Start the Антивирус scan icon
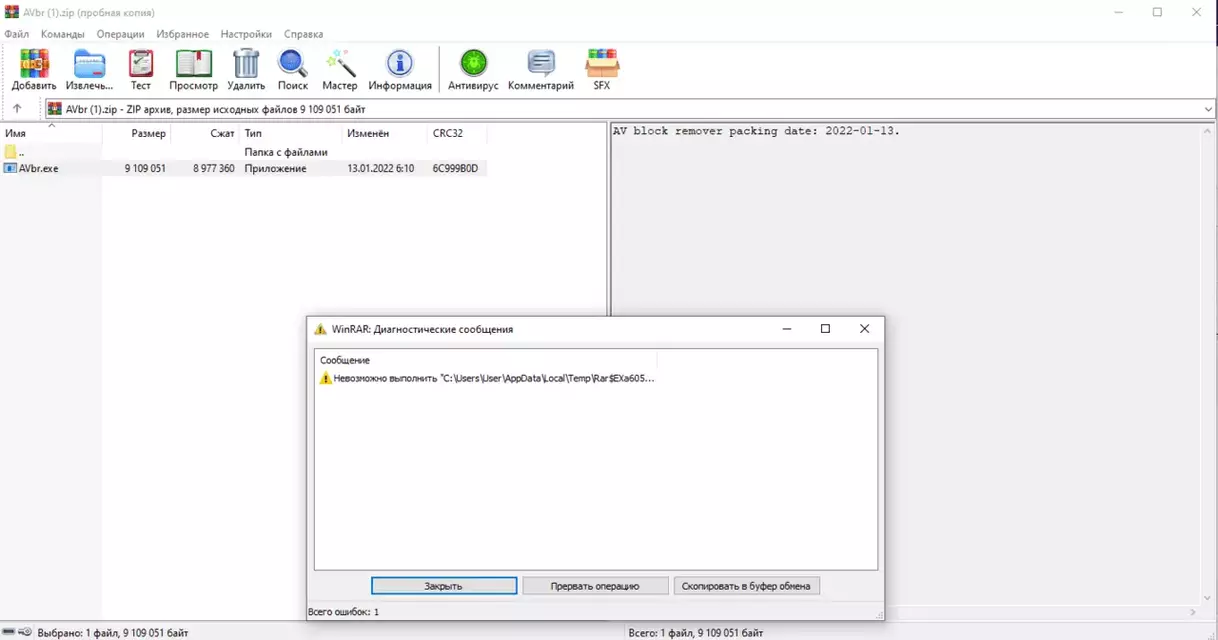This screenshot has height=640, width=1218. coord(473,64)
